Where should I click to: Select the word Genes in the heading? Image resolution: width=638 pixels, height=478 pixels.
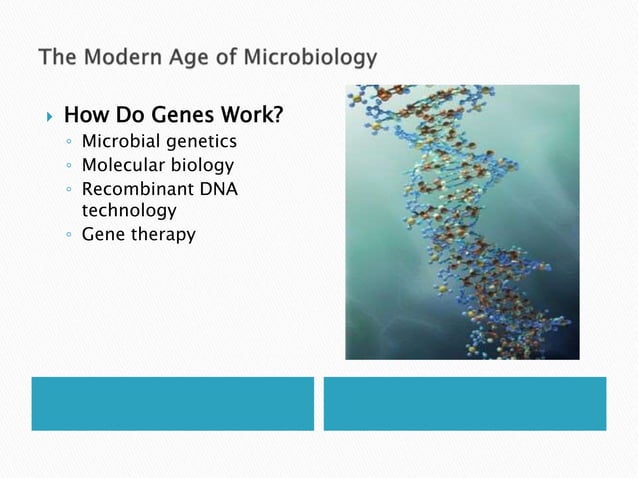coord(182,115)
